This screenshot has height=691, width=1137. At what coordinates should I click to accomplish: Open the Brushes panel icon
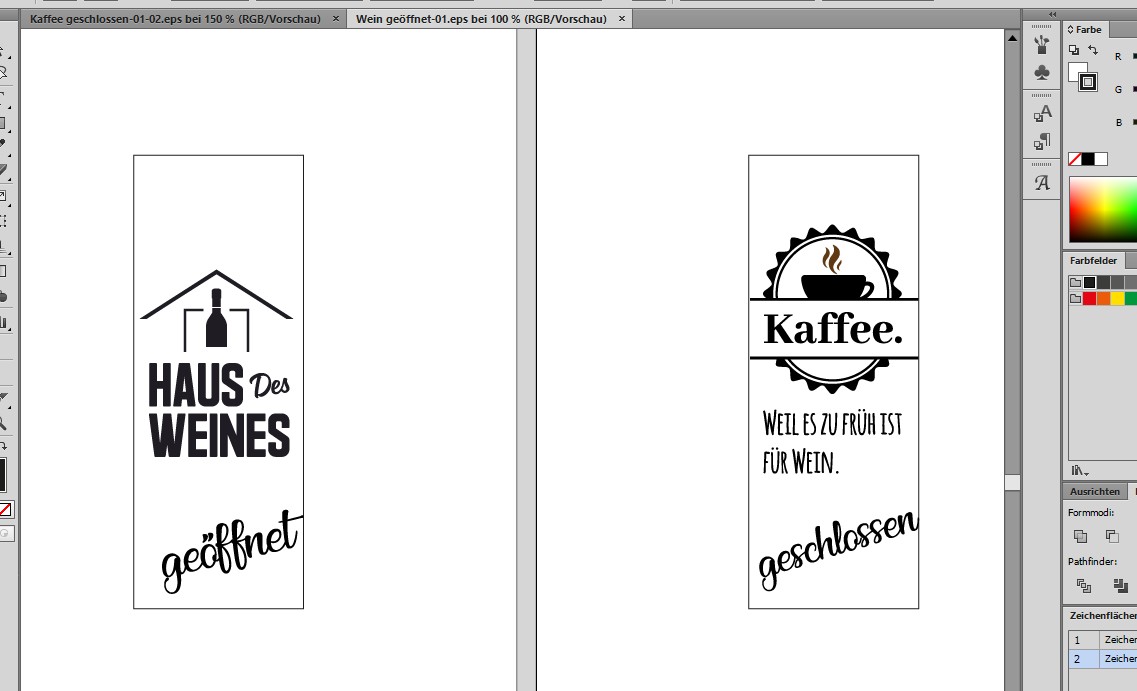(x=1042, y=44)
